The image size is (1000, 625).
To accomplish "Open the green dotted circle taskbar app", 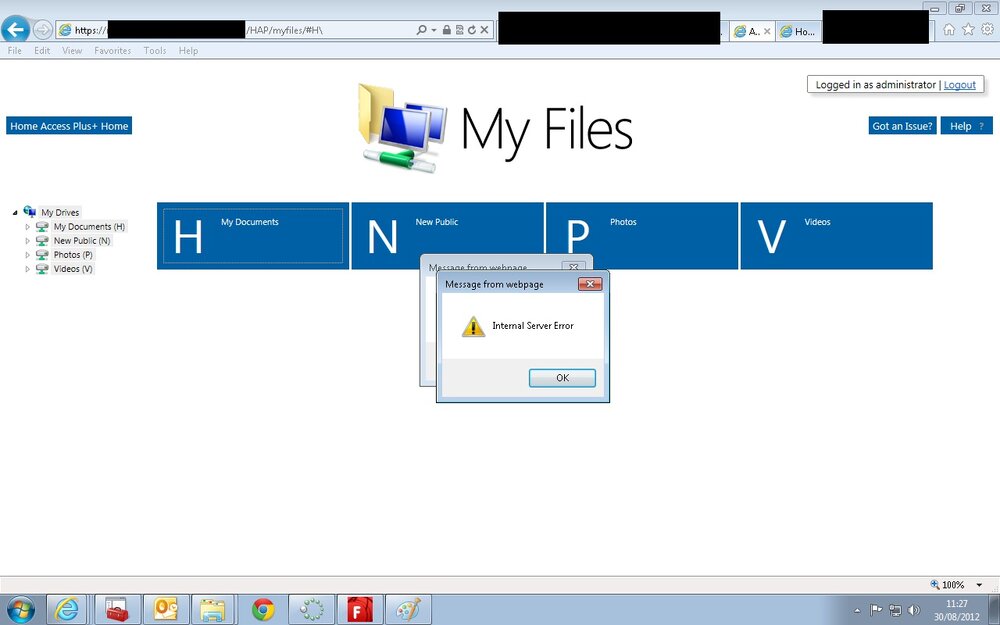I will pyautogui.click(x=311, y=610).
